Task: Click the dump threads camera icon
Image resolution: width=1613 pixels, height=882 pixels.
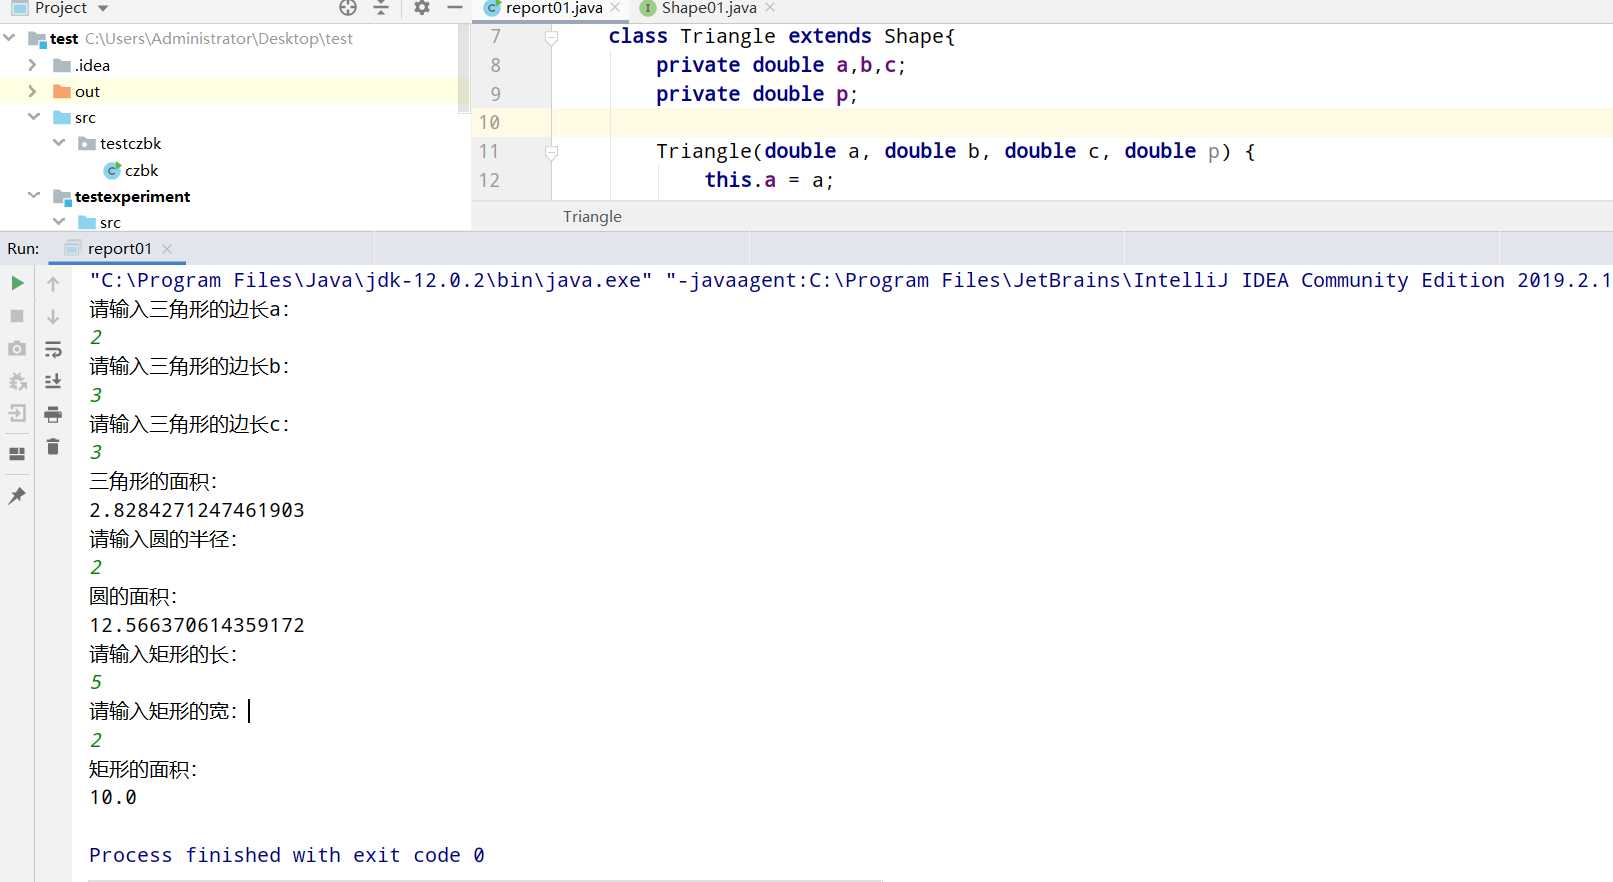Action: (x=17, y=348)
